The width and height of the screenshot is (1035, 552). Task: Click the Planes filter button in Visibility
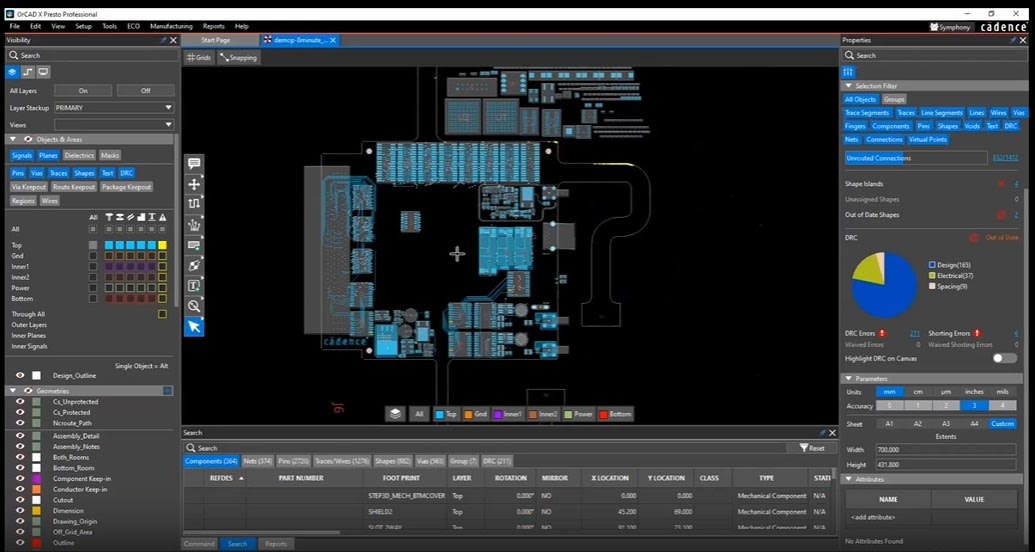(x=48, y=155)
